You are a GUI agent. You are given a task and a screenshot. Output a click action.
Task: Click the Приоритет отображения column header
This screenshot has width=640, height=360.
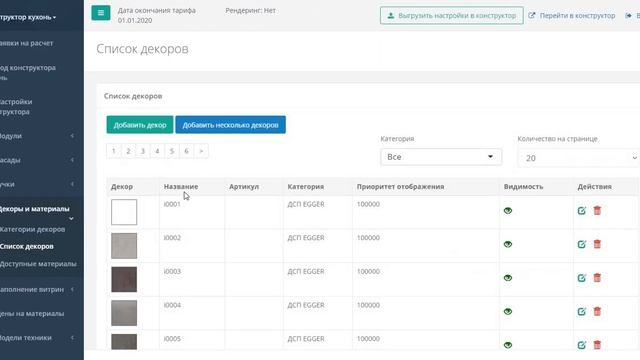400,187
